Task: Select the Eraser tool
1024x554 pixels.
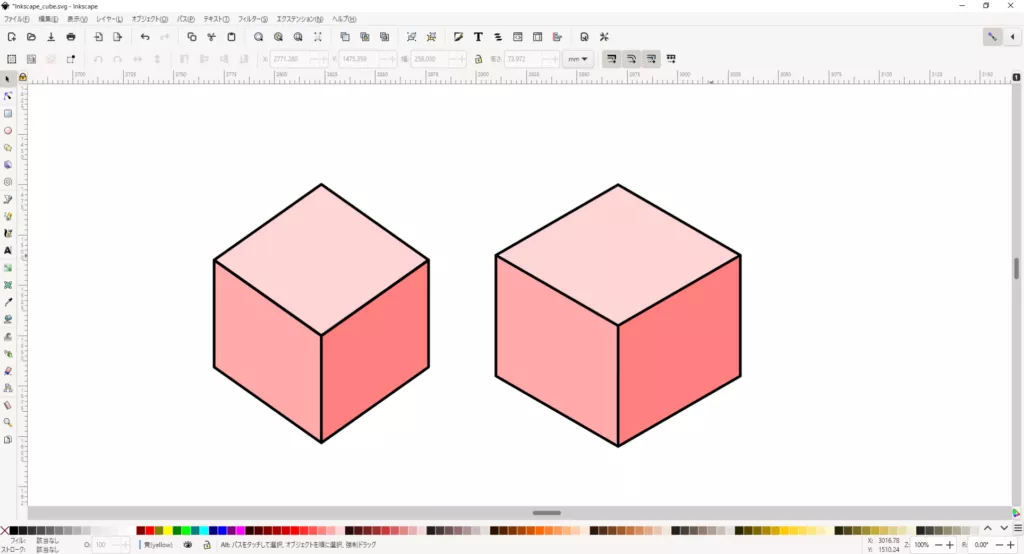Action: coord(8,370)
